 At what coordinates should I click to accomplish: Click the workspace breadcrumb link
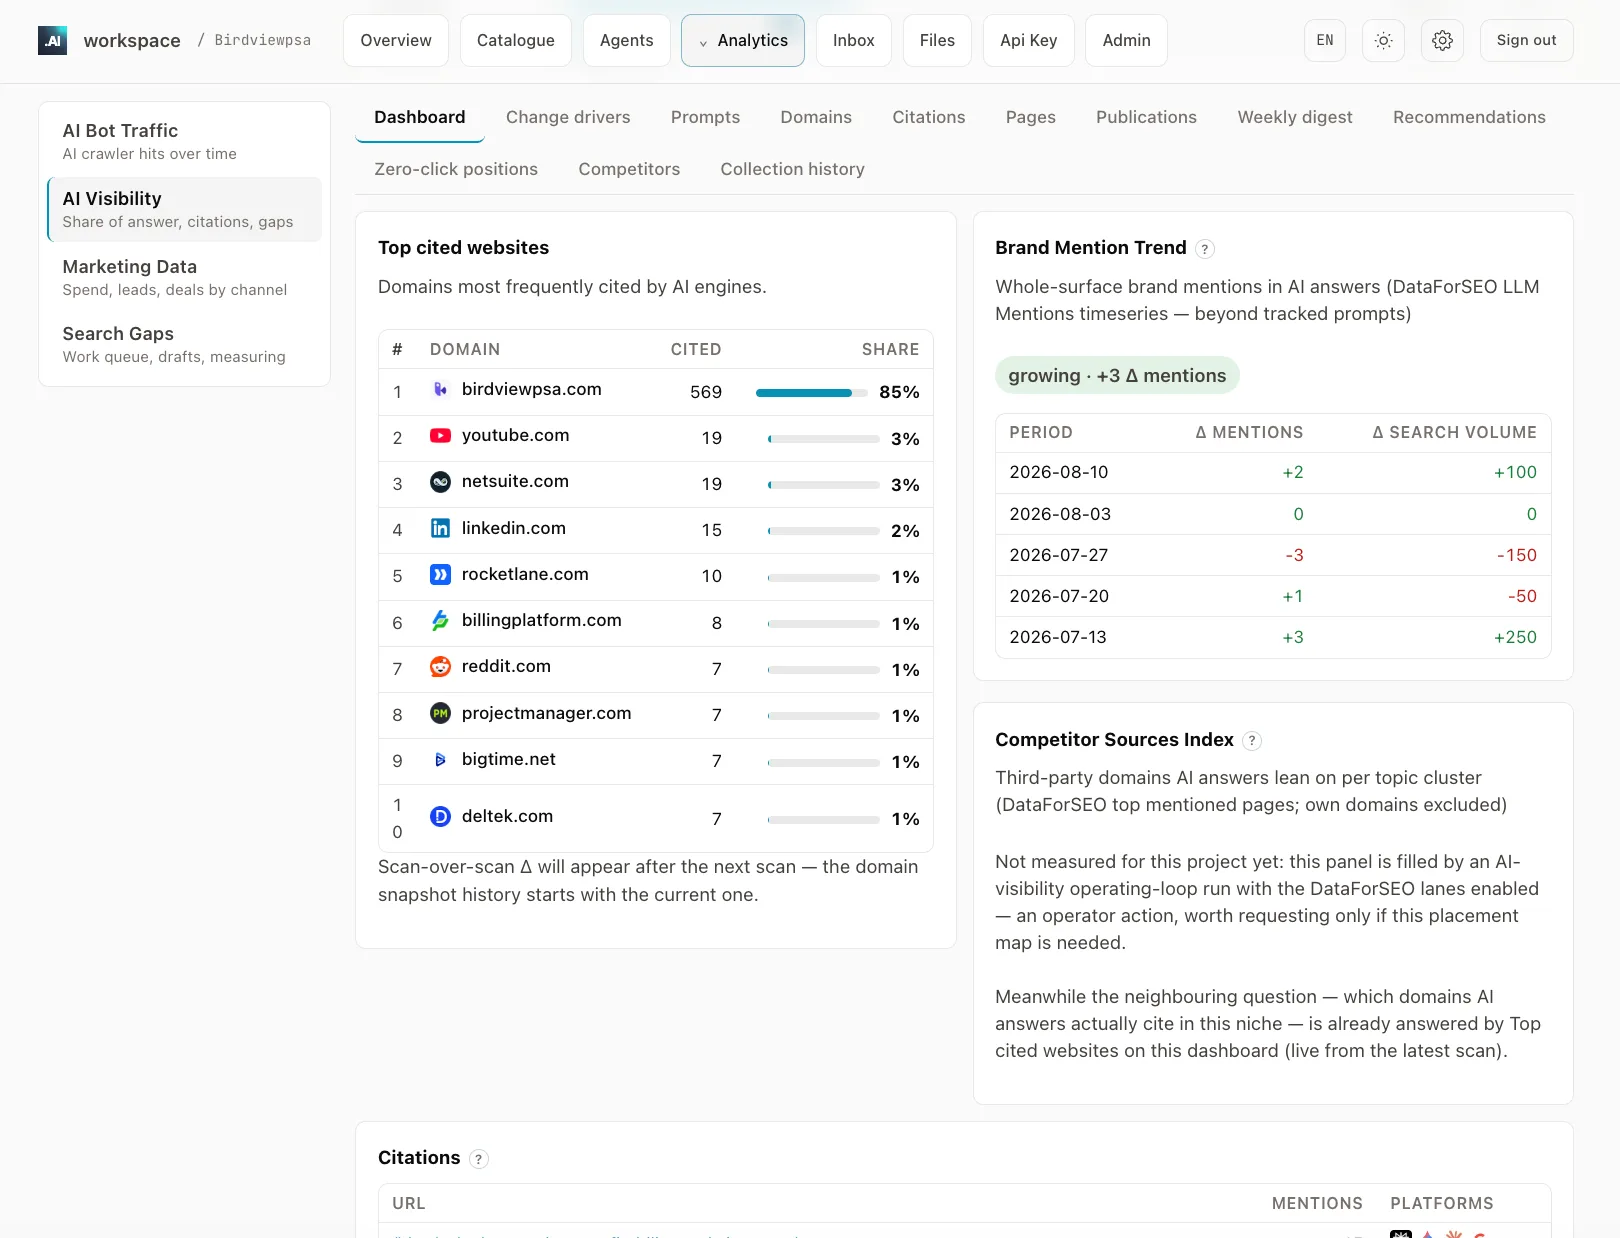point(132,40)
